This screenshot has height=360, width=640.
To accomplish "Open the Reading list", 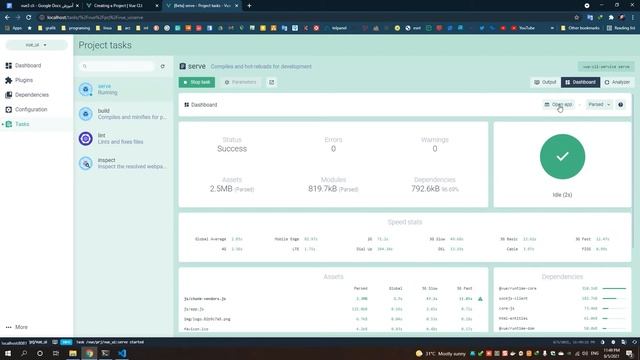I will [x=621, y=28].
